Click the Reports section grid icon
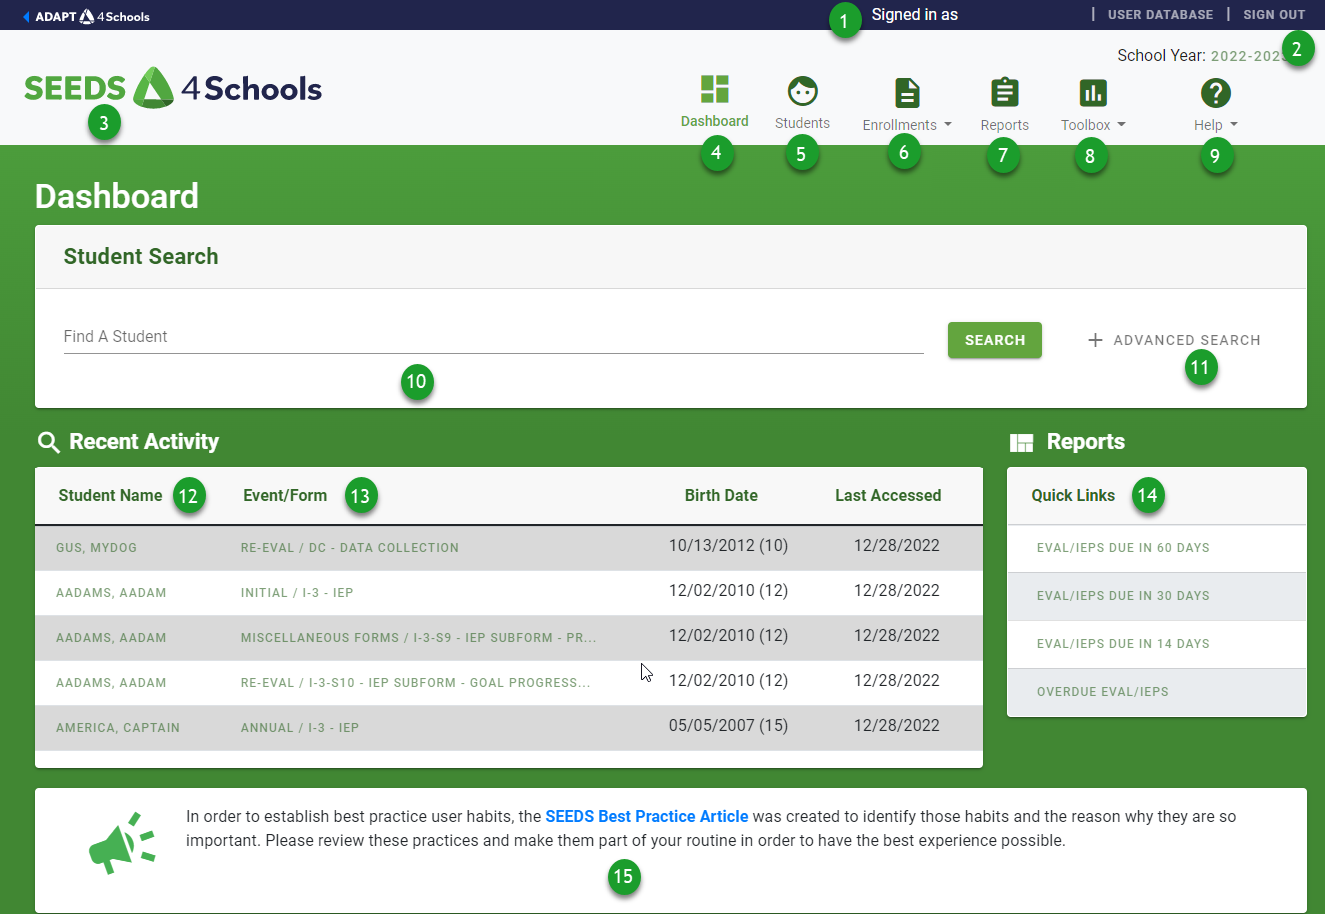Viewport: 1325px width, 914px height. tap(1021, 443)
